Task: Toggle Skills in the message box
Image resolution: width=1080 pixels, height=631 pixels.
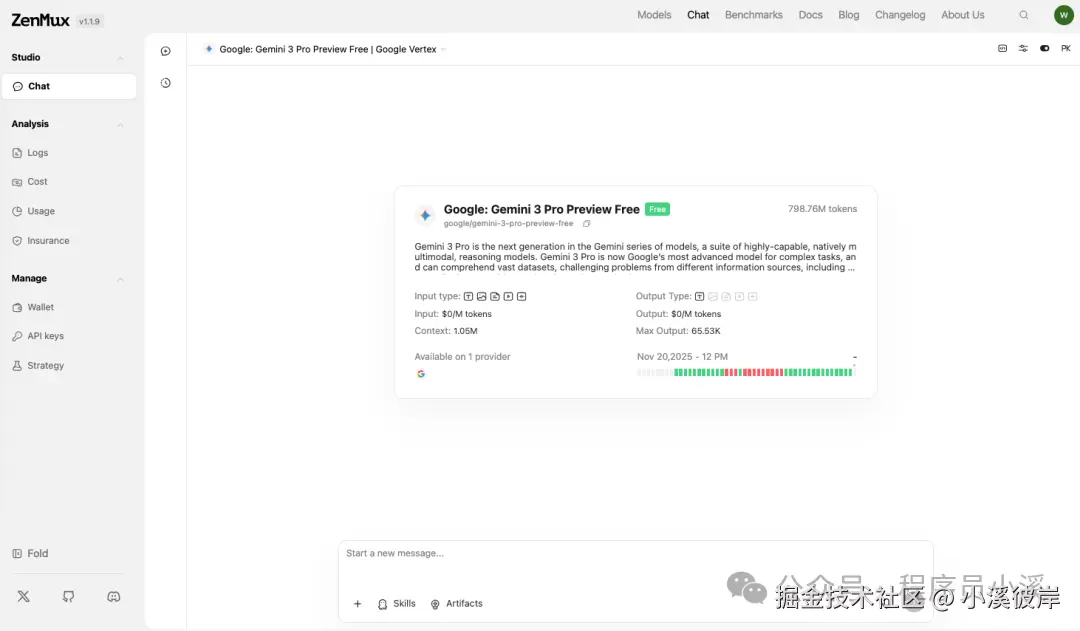Action: [397, 604]
